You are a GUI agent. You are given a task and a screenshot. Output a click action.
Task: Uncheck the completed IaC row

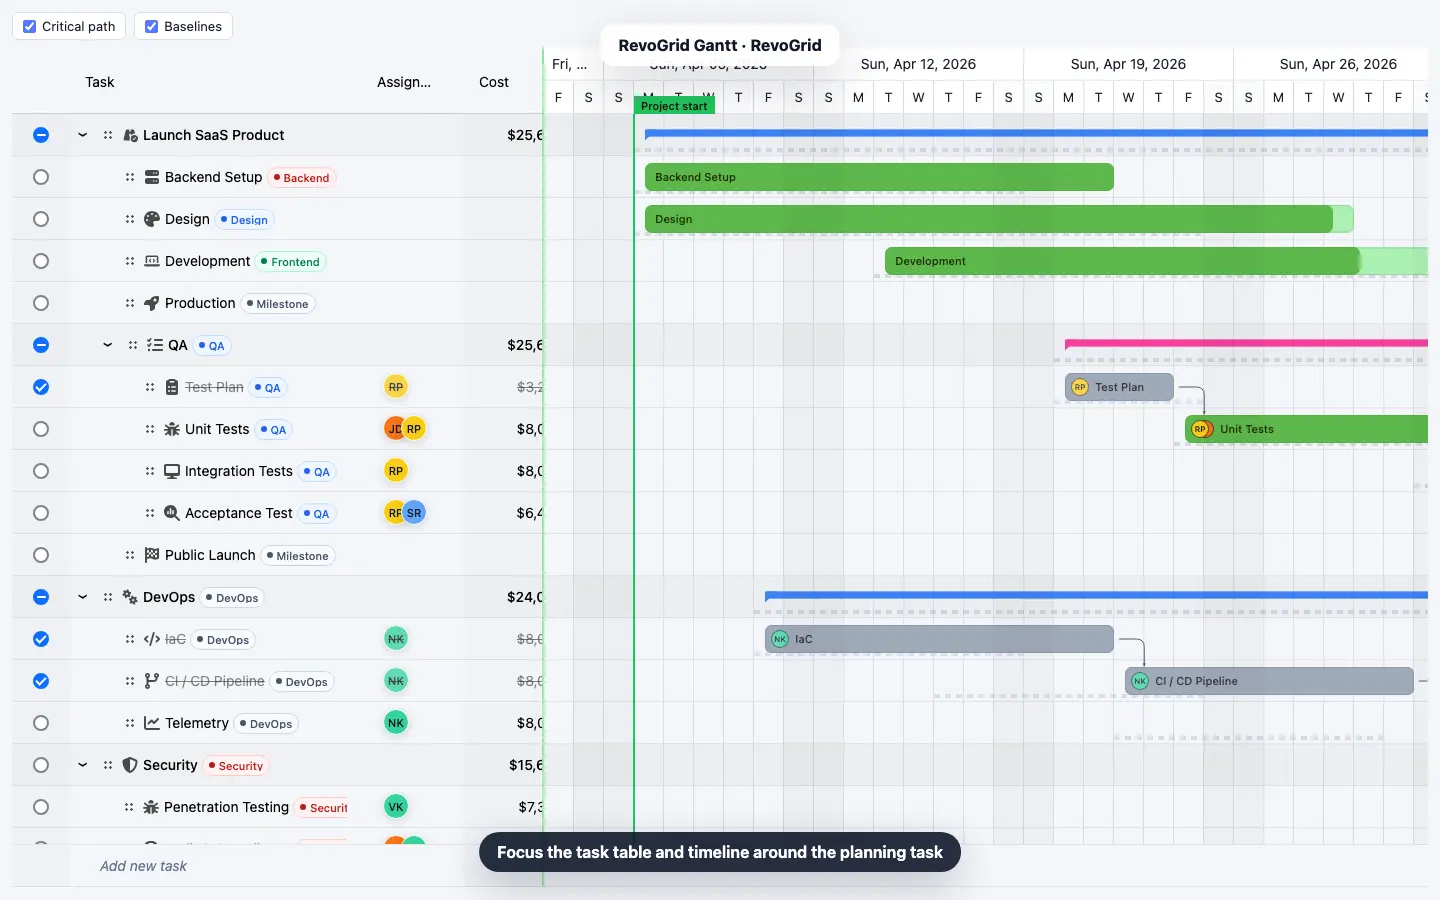(41, 639)
